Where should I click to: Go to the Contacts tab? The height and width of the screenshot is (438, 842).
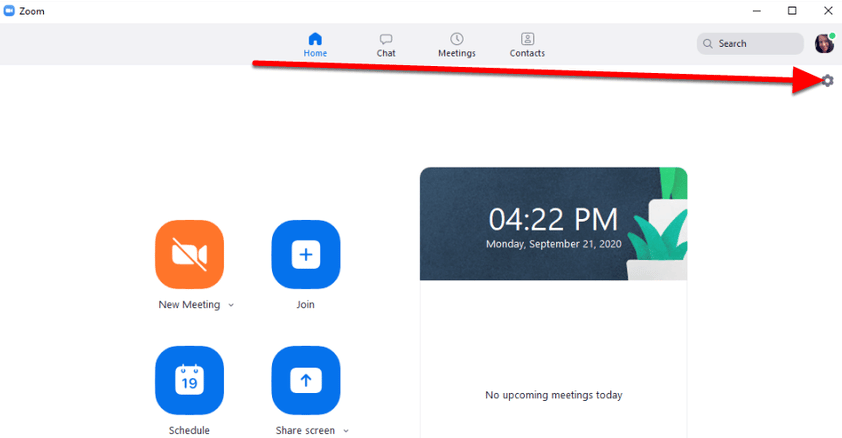point(527,45)
